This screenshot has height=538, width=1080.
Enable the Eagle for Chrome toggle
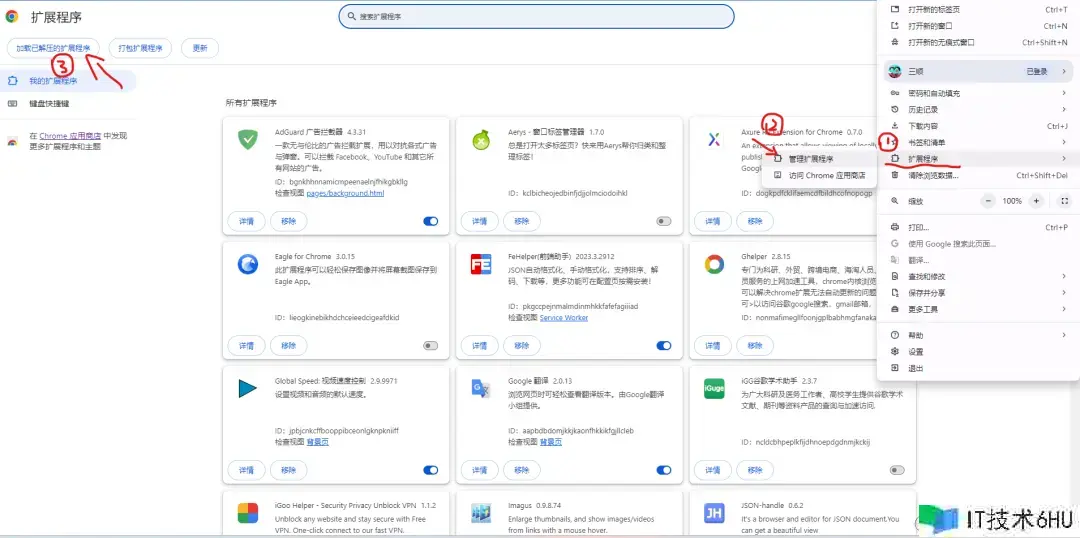tap(430, 346)
